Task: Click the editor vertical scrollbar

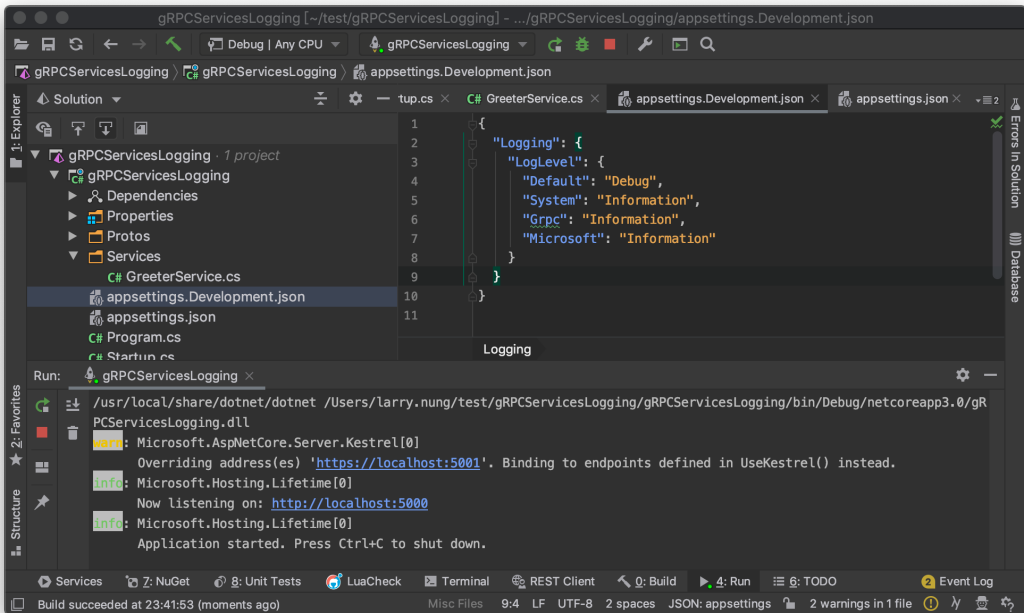Action: point(997,206)
